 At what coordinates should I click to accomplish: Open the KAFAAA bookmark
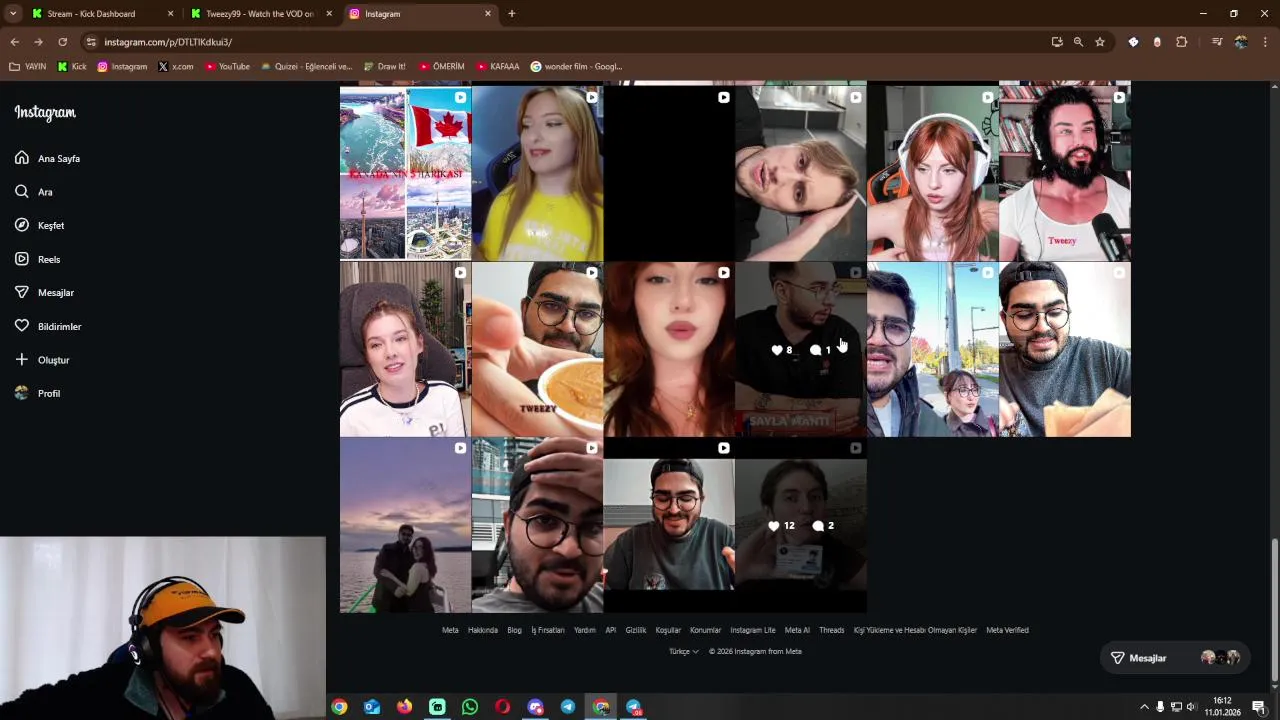(498, 67)
